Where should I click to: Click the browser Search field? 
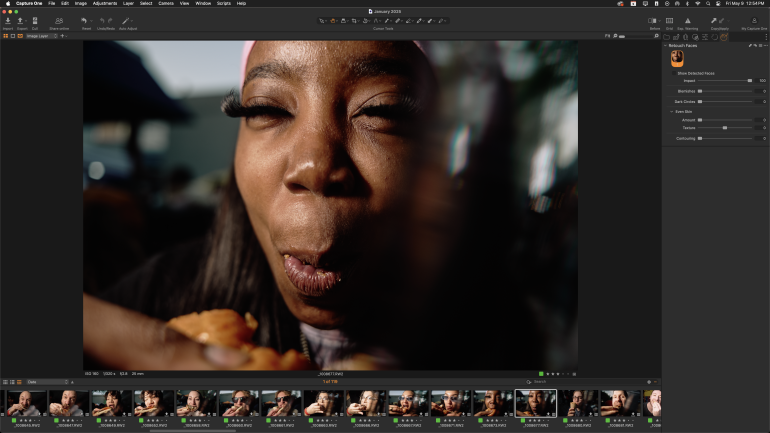[x=584, y=382]
